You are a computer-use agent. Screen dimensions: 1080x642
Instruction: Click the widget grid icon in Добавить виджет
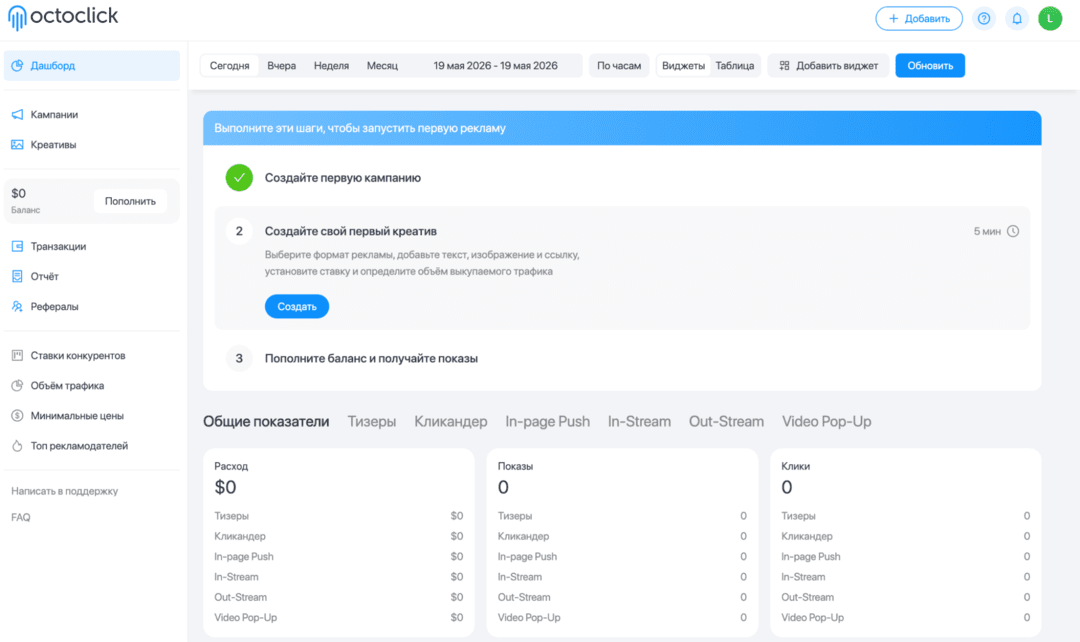coord(784,65)
